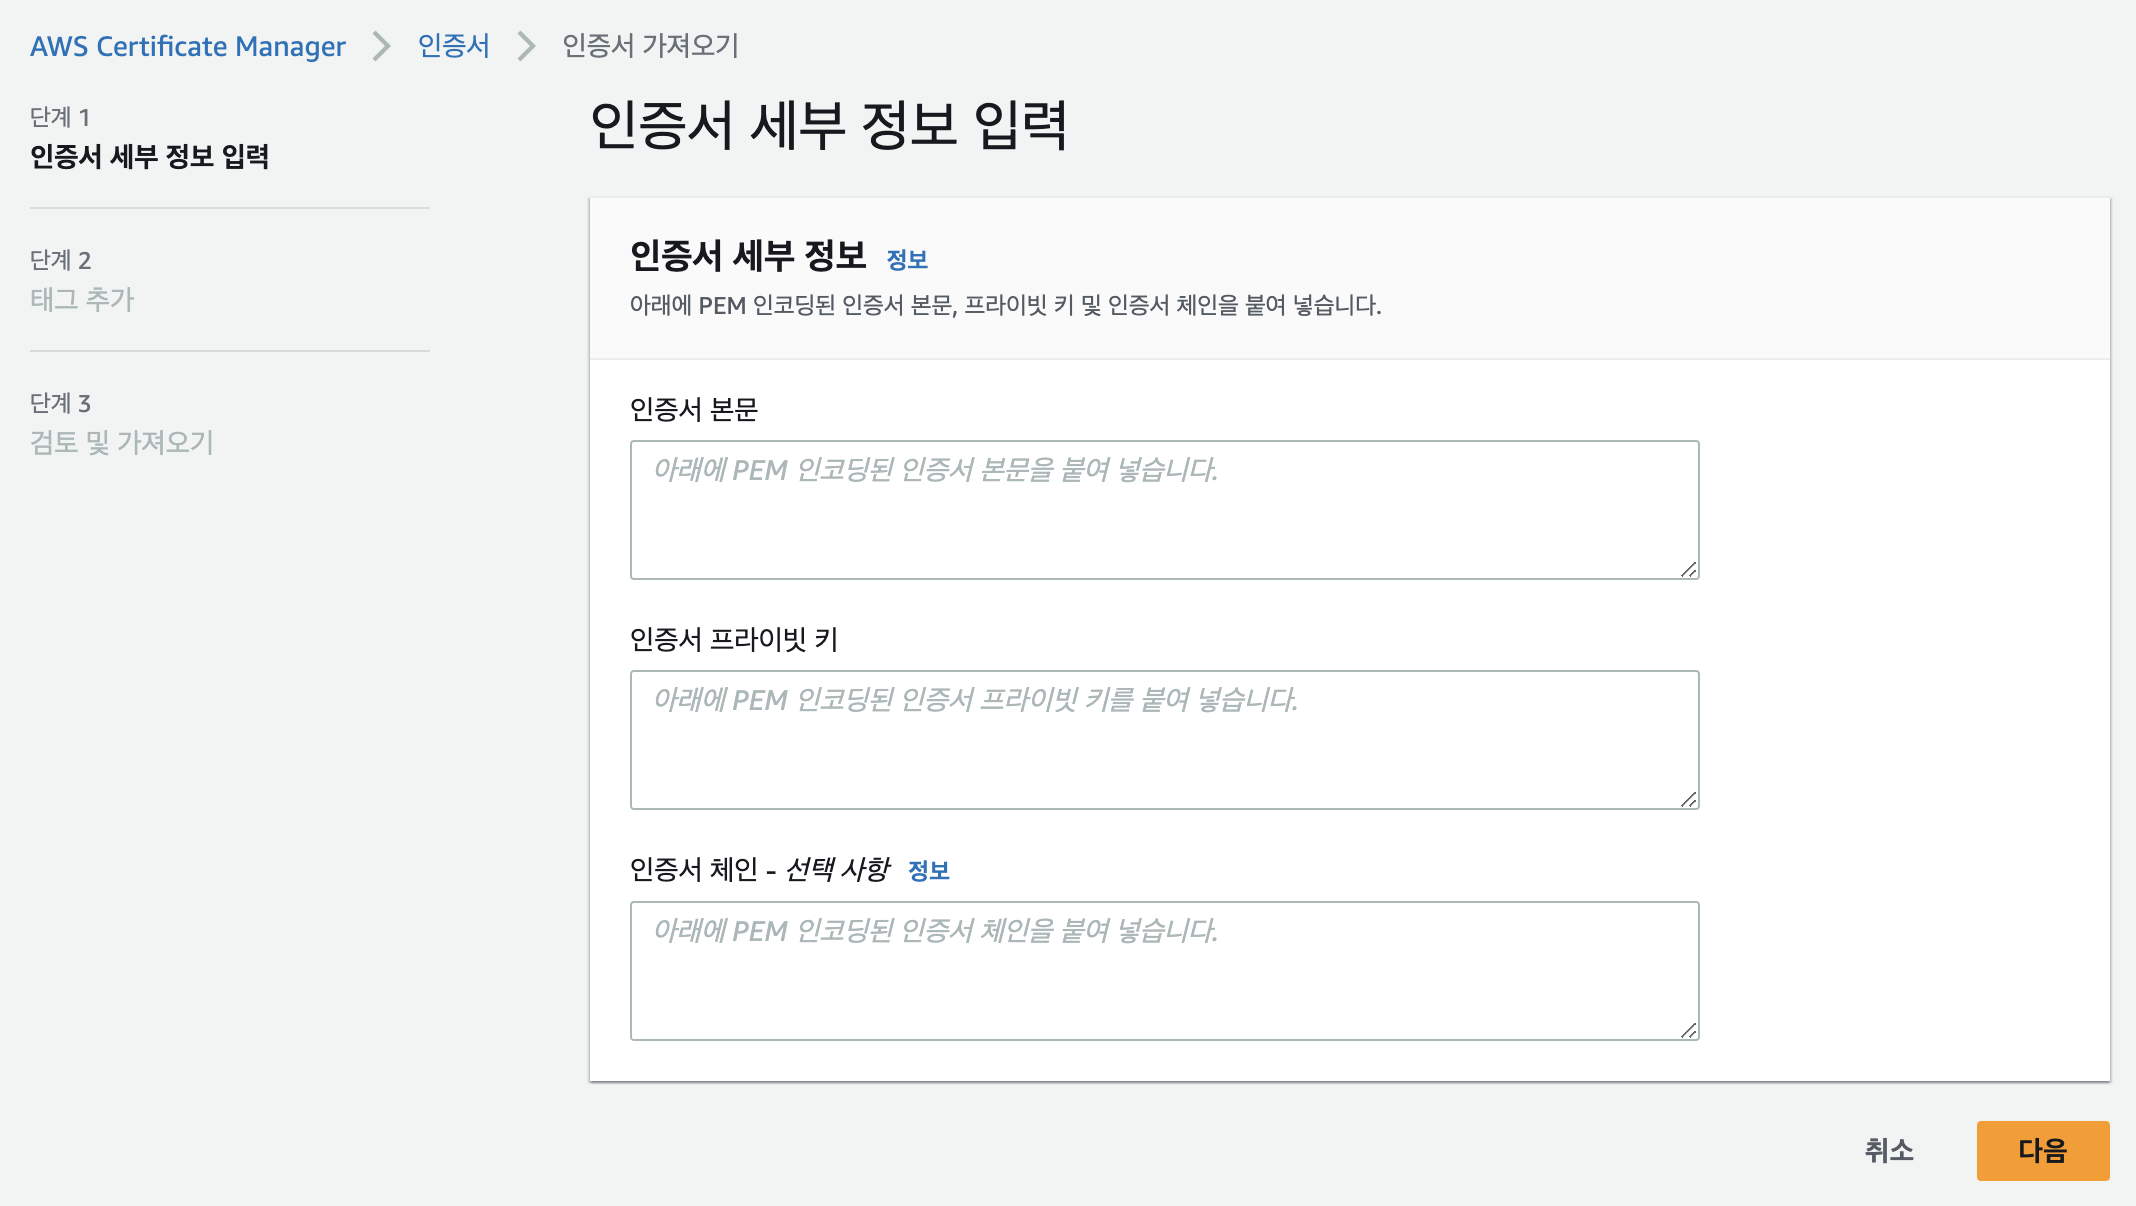Select step 2 태그 추가
The height and width of the screenshot is (1206, 2136).
pos(82,299)
